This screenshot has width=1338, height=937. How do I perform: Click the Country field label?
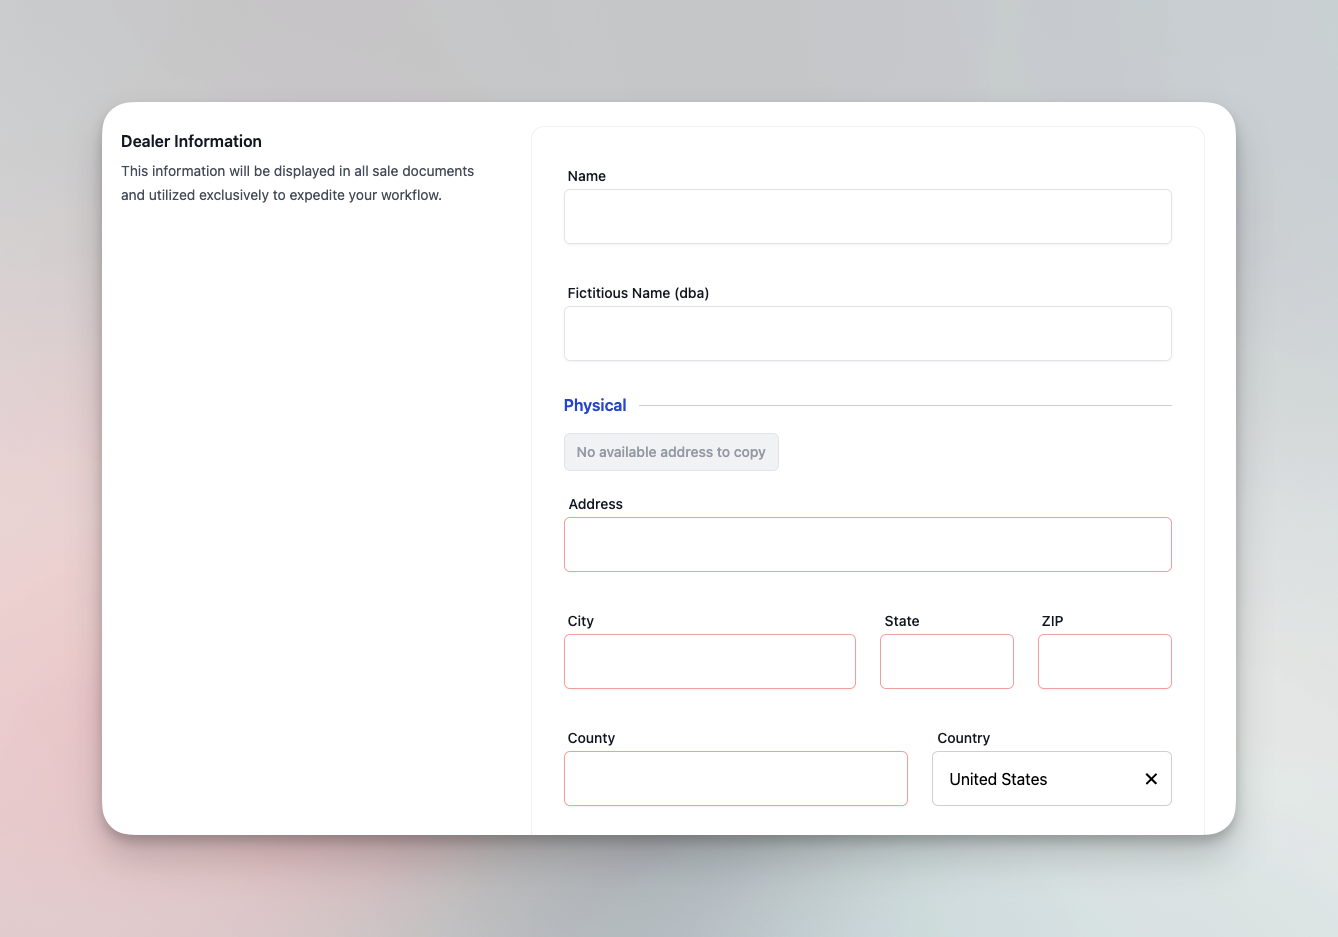[963, 738]
